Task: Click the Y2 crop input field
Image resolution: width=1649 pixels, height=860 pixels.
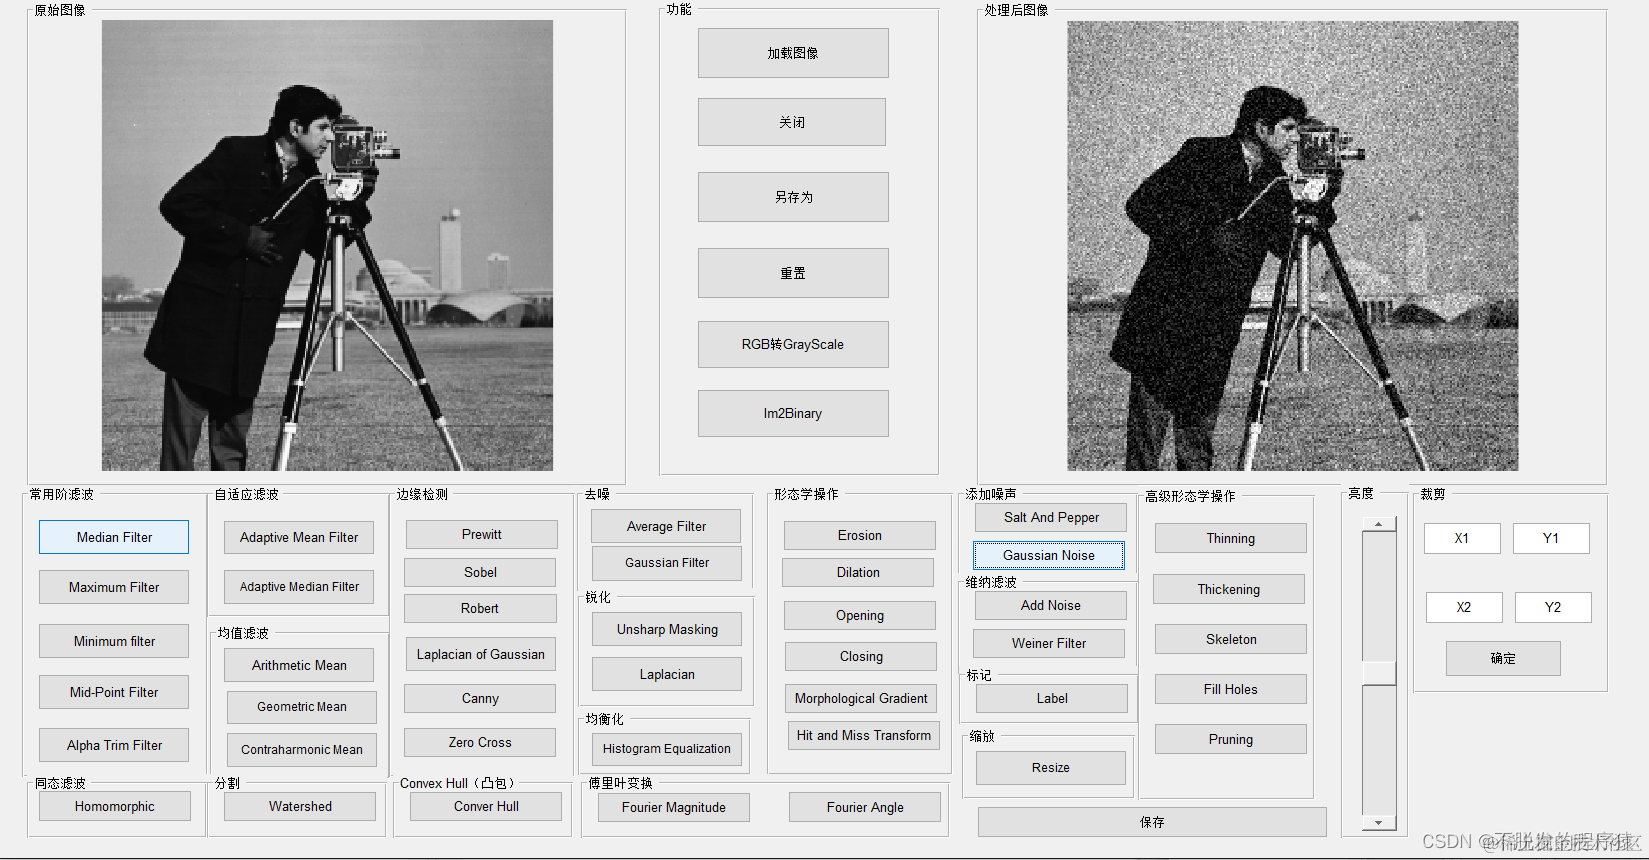Action: click(x=1553, y=607)
